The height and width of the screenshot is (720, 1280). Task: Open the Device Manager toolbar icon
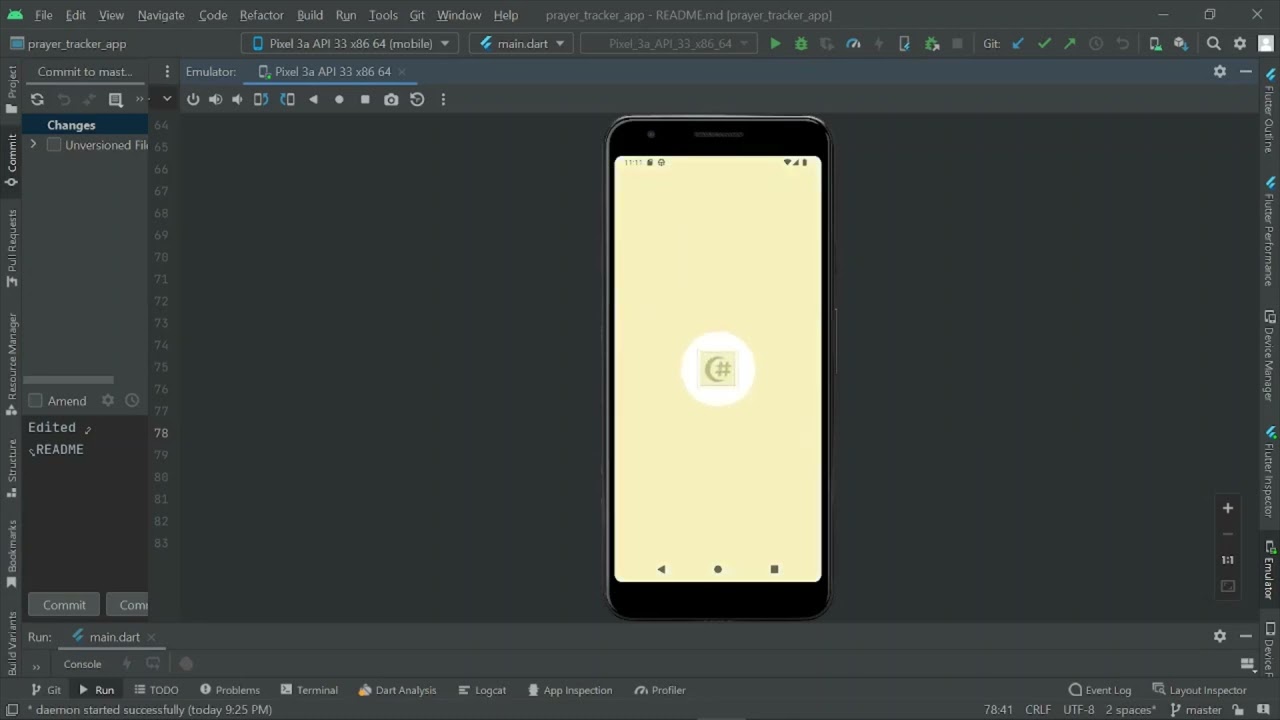click(x=1155, y=43)
